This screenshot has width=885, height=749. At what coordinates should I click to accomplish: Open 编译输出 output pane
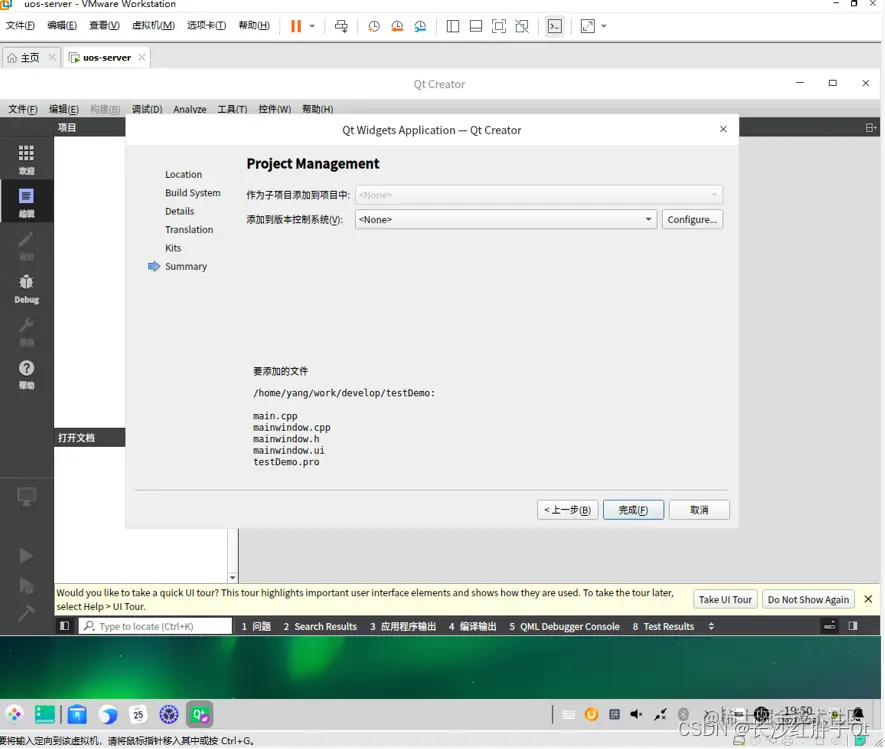point(472,626)
